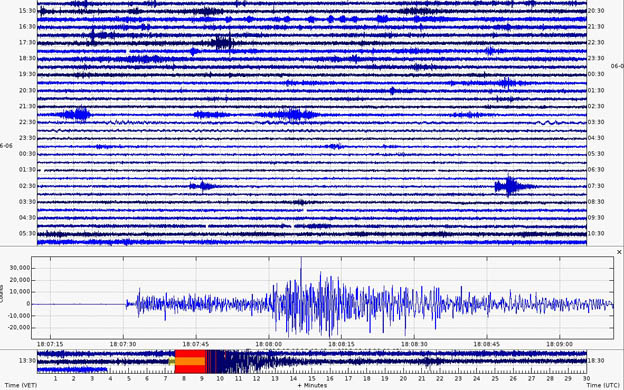The width and height of the screenshot is (624, 390).
Task: Click the 06:30 UTC row label
Action: [x=596, y=170]
